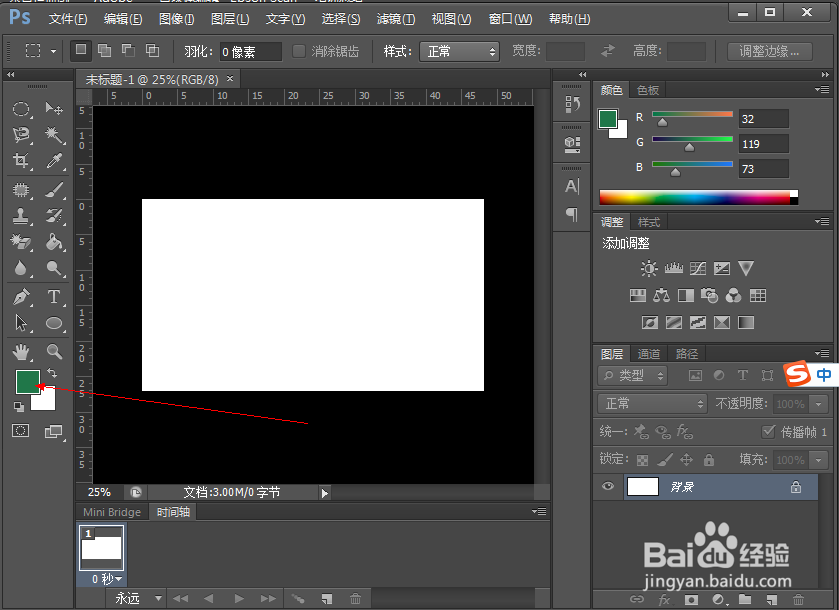Select the Lasso tool
This screenshot has height=610, width=839.
(x=21, y=134)
